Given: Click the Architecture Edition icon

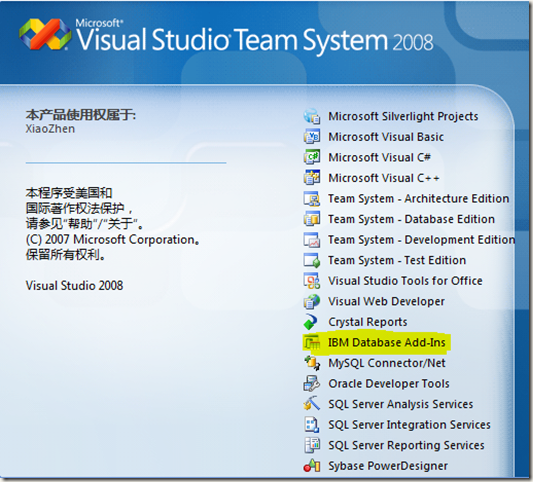Looking at the screenshot, I should point(312,199).
